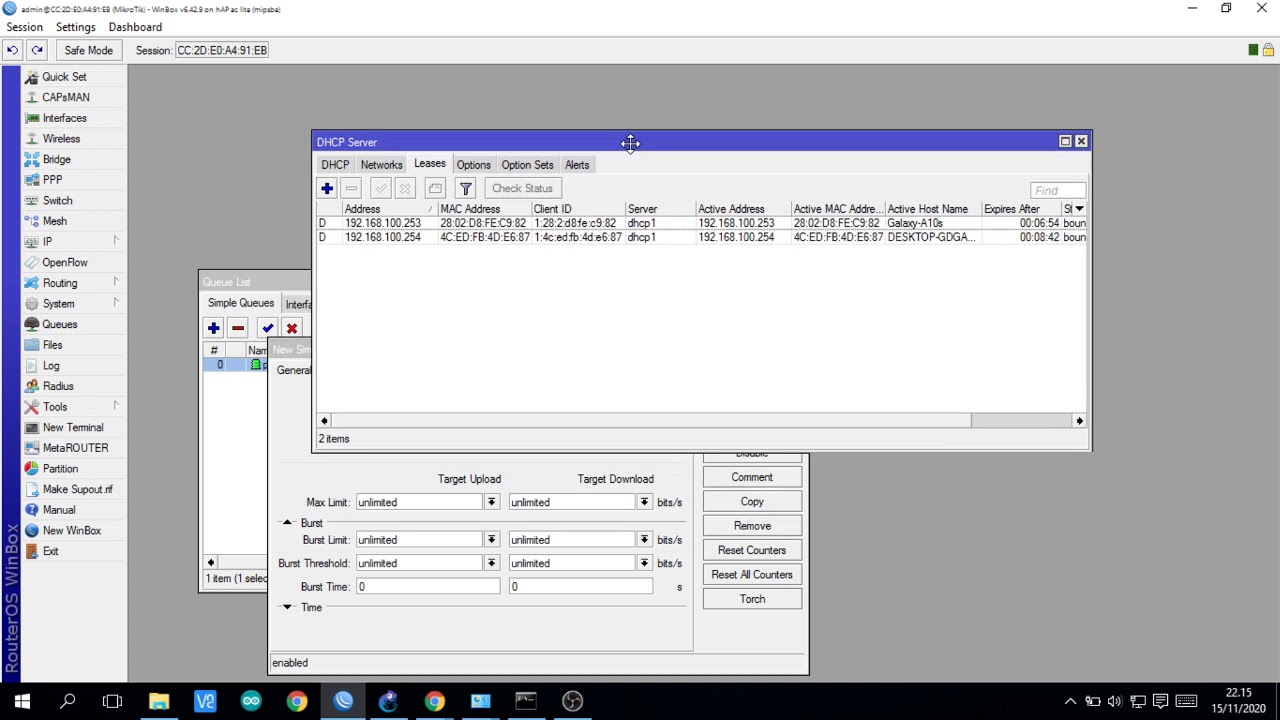Click the redo arrow in WinBox toolbar
Screen dimensions: 1280x720
tap(37, 50)
